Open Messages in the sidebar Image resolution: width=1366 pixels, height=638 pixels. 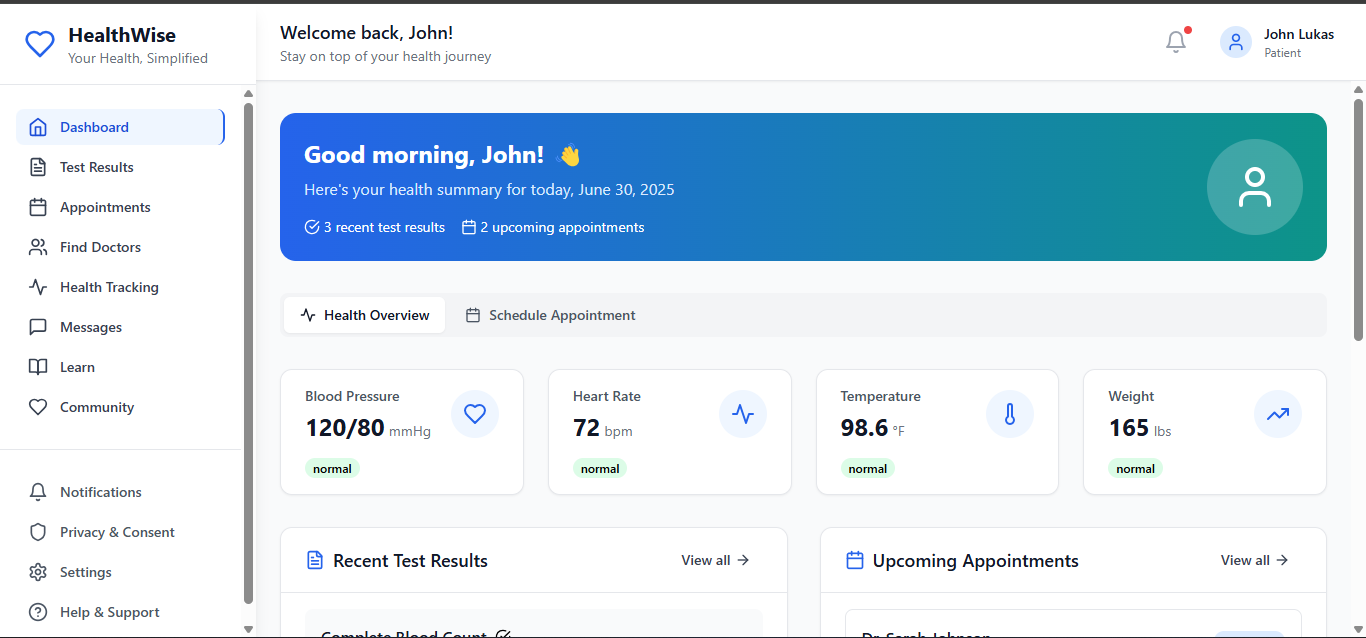point(120,327)
